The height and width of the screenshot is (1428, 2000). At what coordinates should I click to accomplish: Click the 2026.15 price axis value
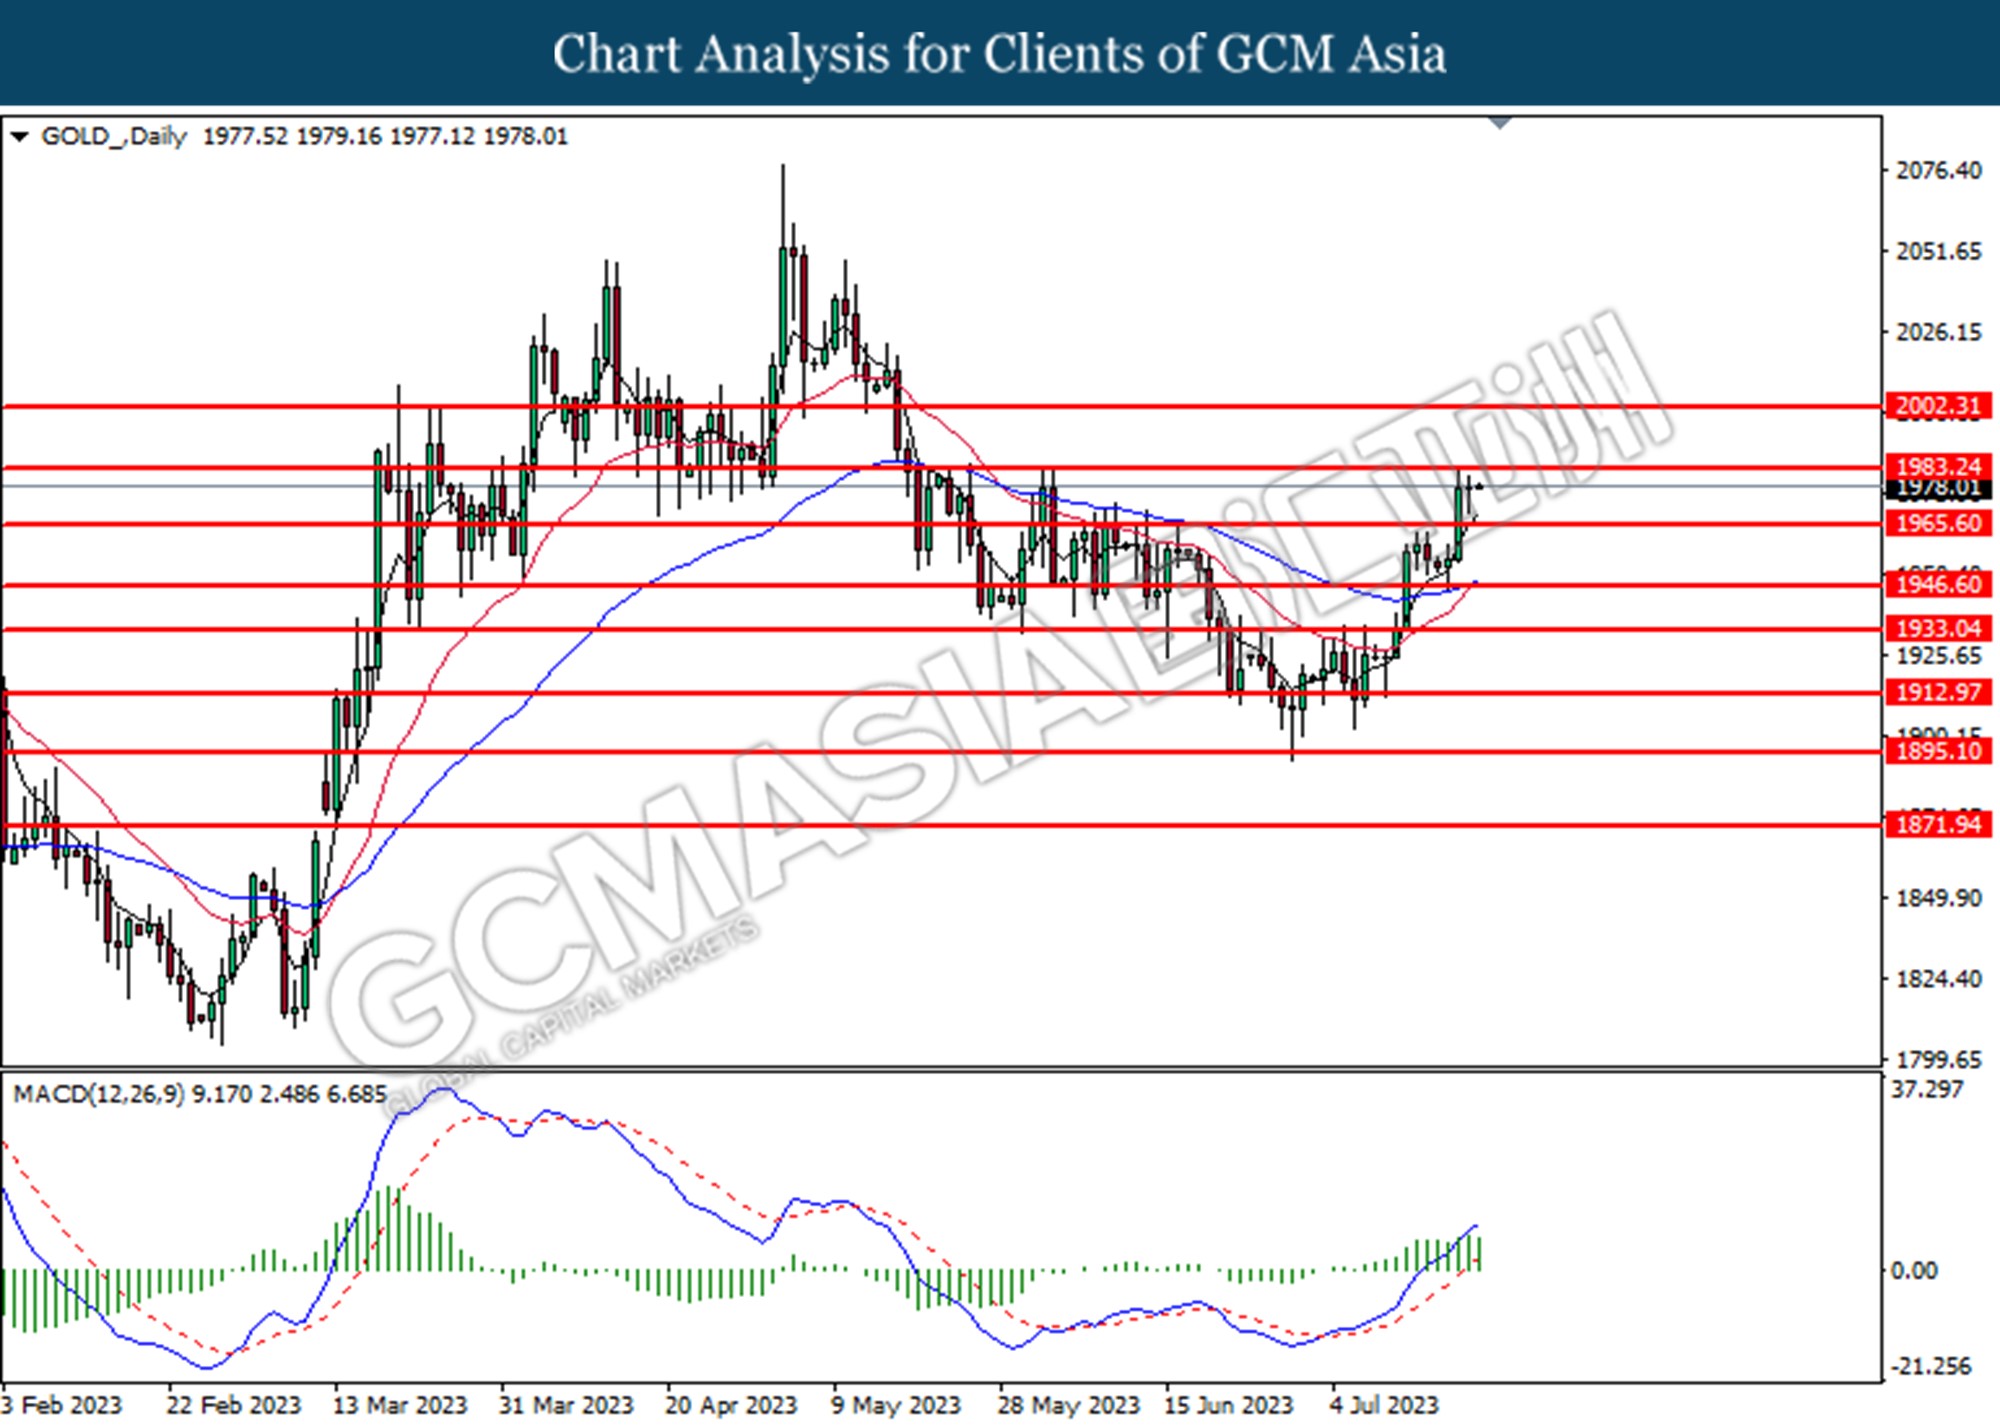[1938, 332]
